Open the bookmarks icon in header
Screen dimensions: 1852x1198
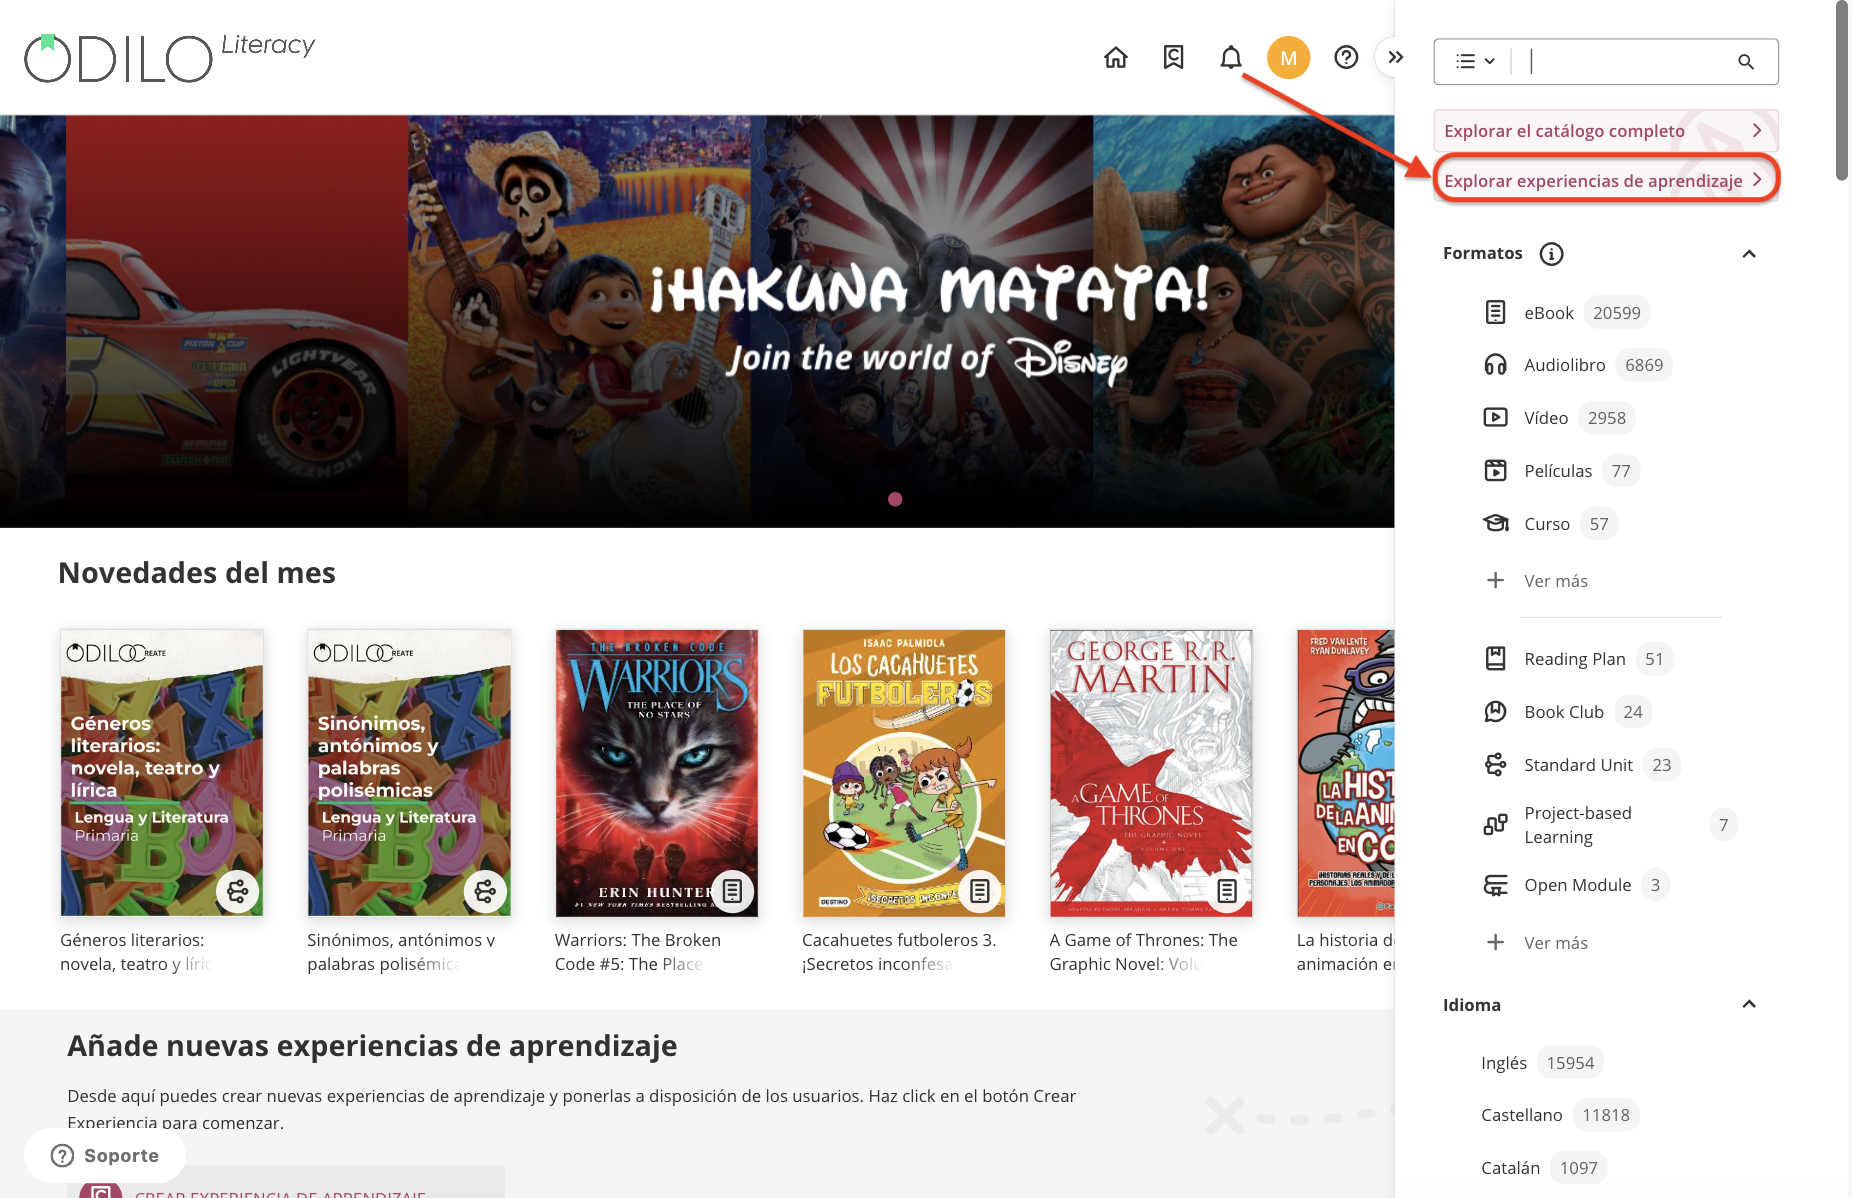[1174, 58]
